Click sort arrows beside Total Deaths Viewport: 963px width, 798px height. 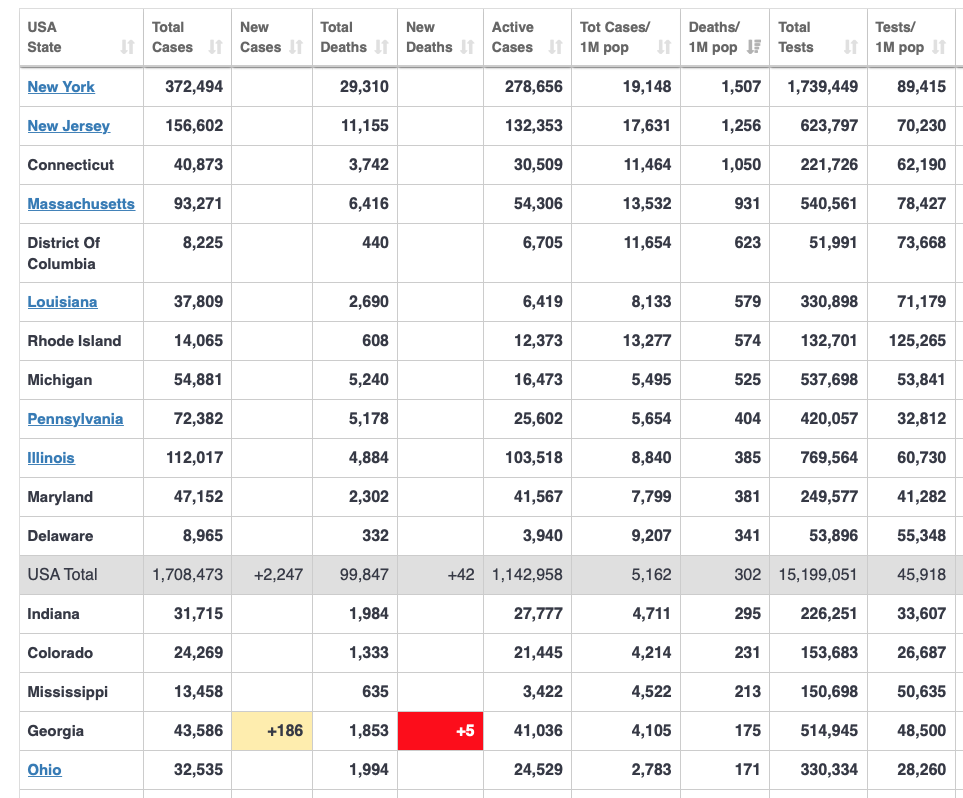pos(382,47)
